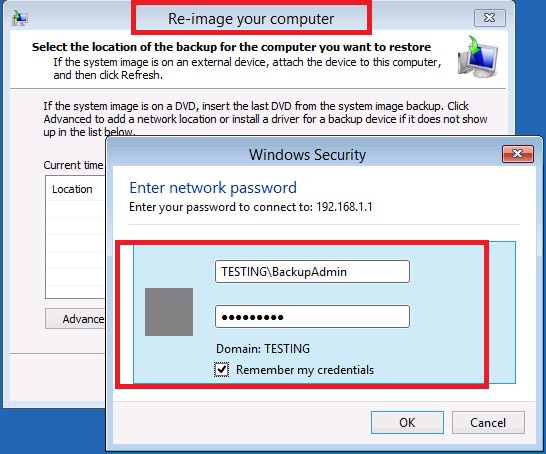Click the Advanced button

tap(75, 319)
